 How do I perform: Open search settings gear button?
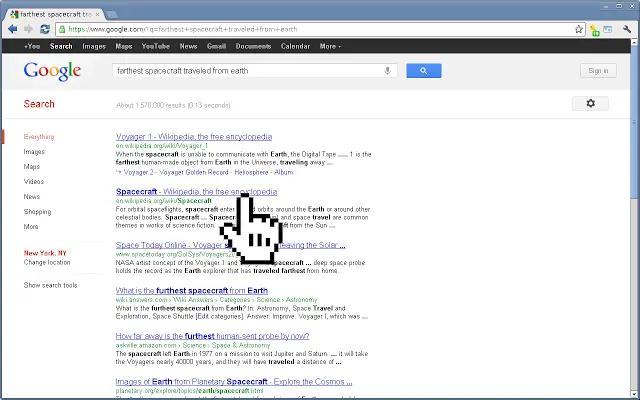(590, 104)
